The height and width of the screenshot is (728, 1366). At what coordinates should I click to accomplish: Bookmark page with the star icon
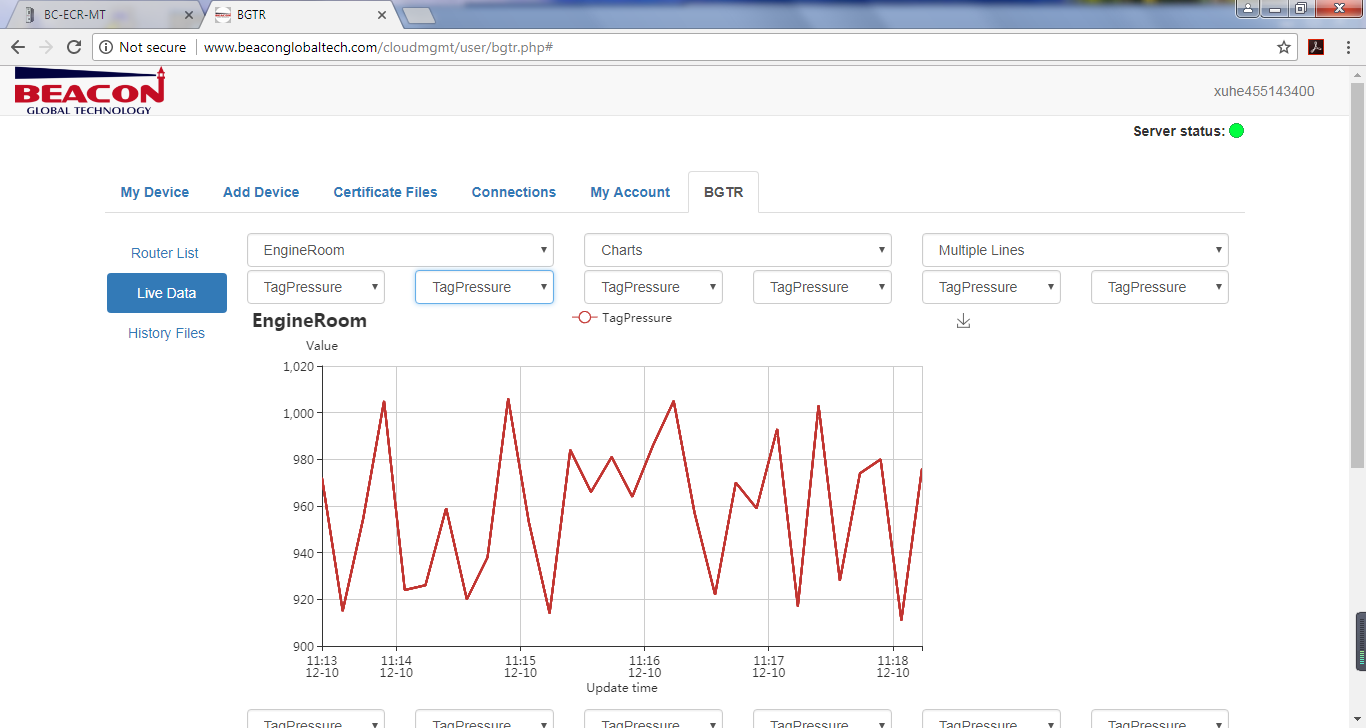[1284, 47]
